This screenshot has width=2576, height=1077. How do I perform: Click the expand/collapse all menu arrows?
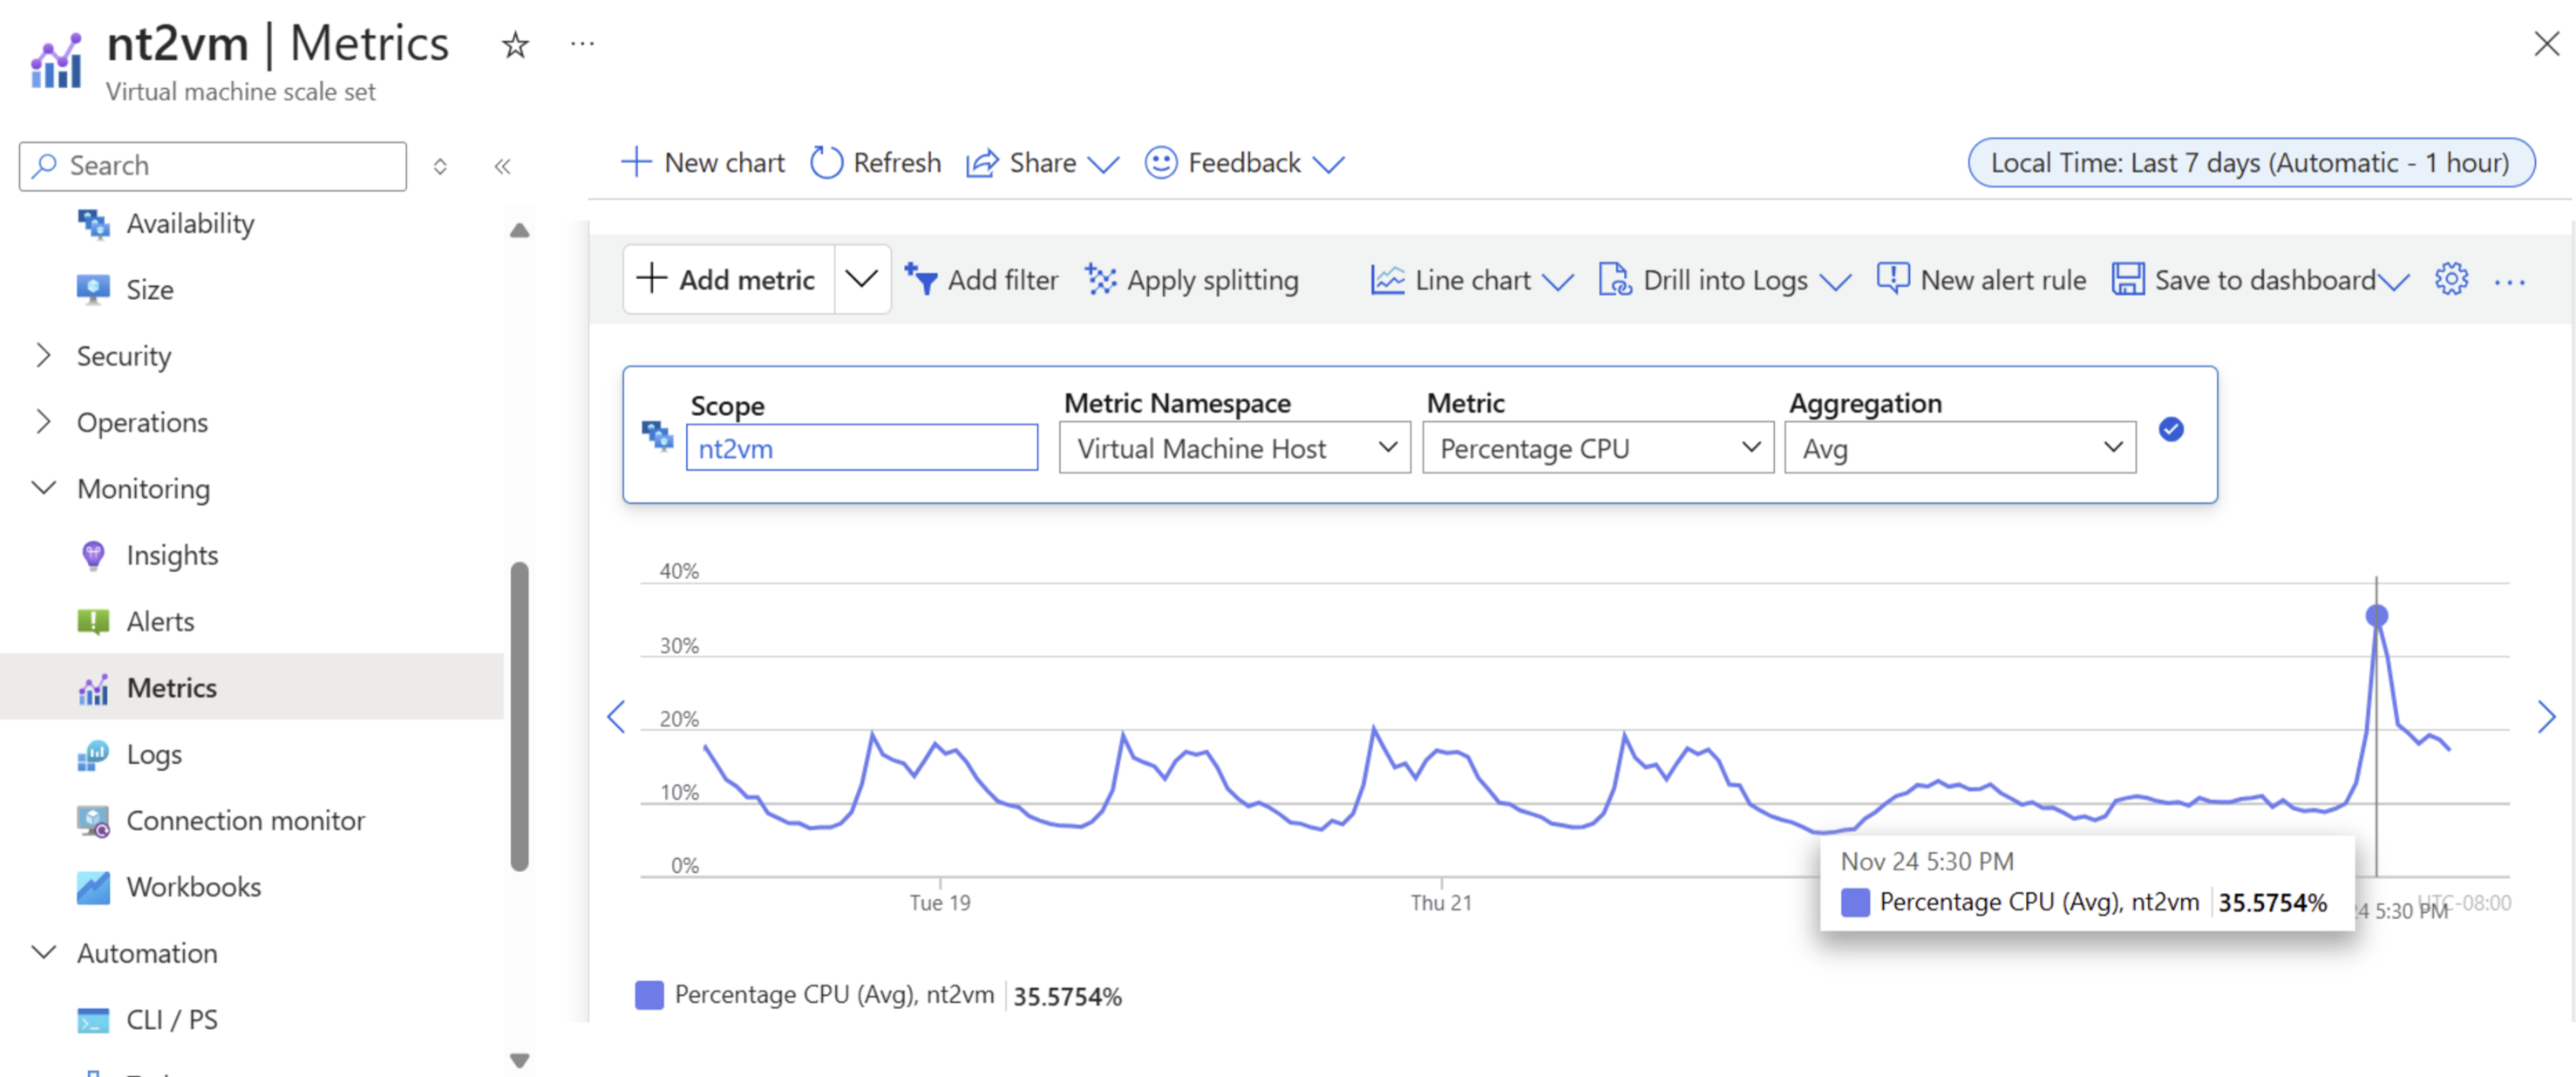click(440, 166)
